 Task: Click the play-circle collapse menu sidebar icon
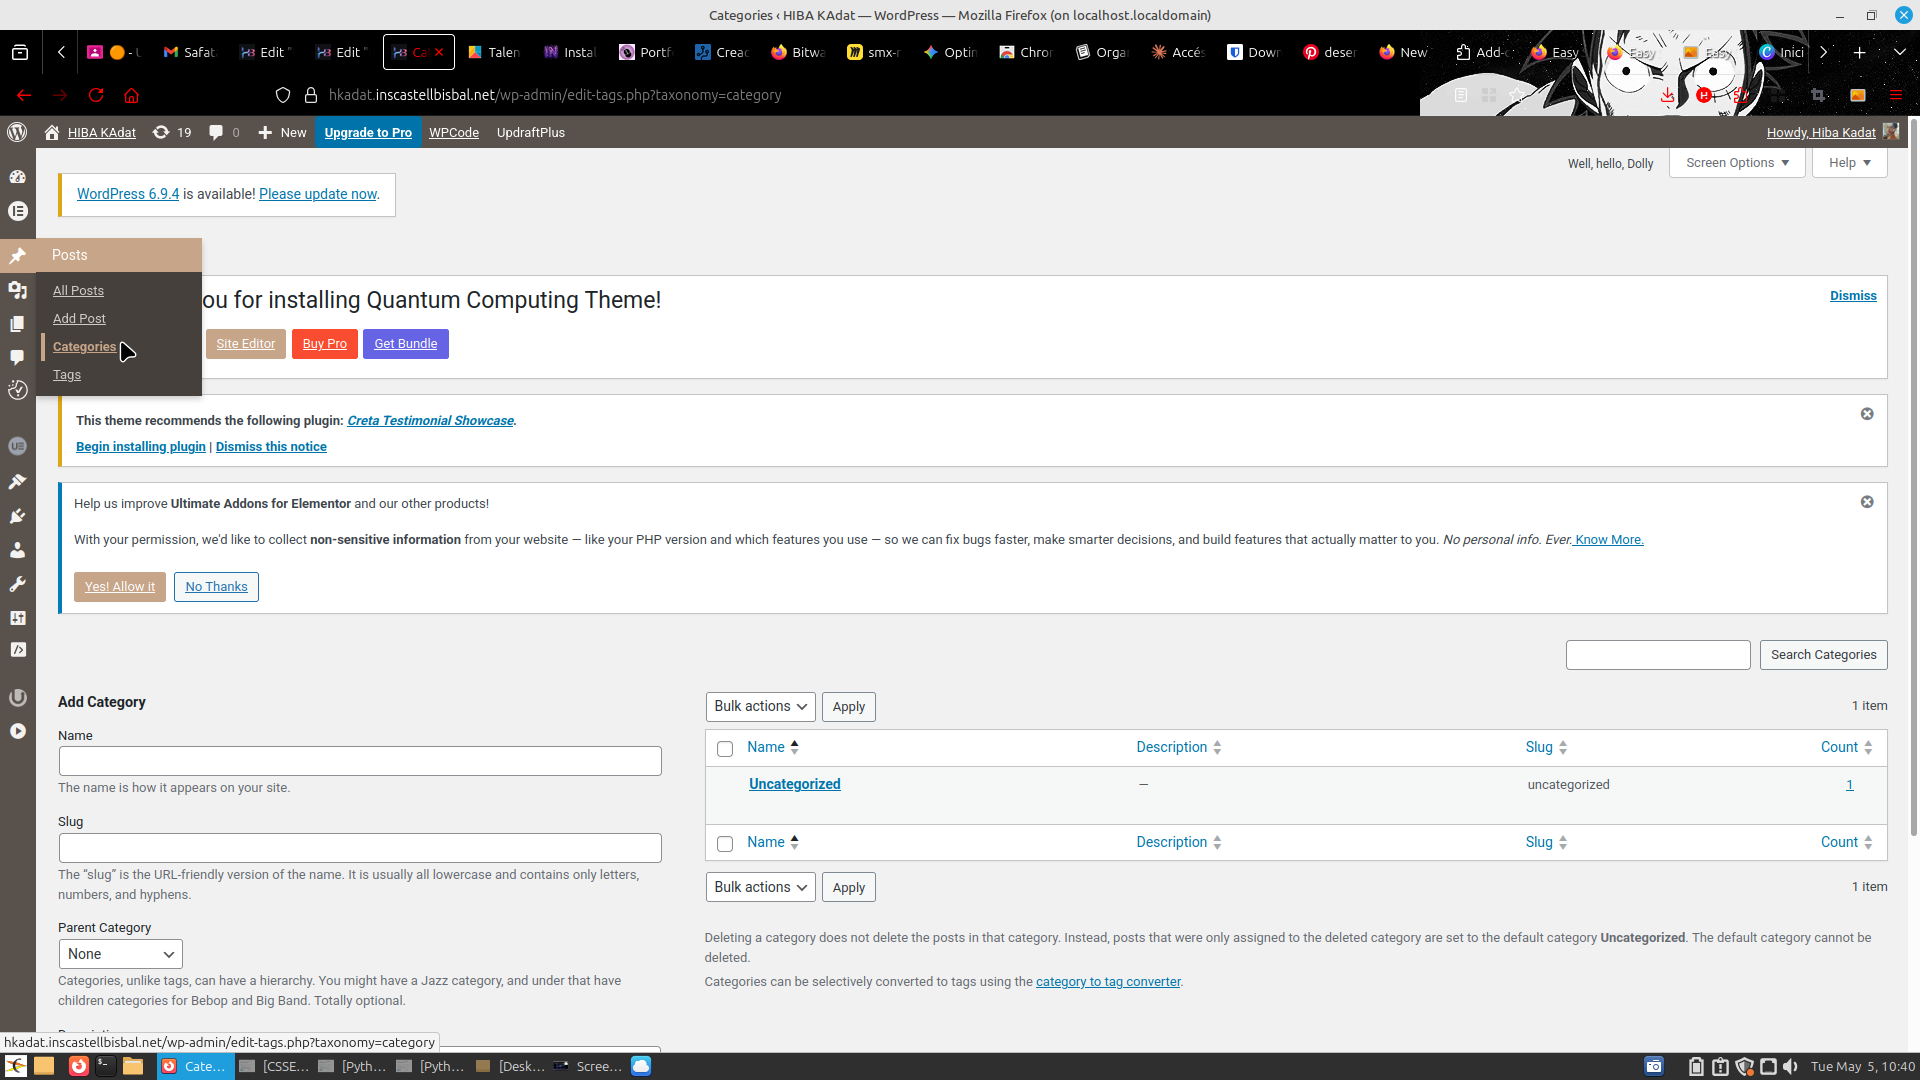tap(17, 731)
